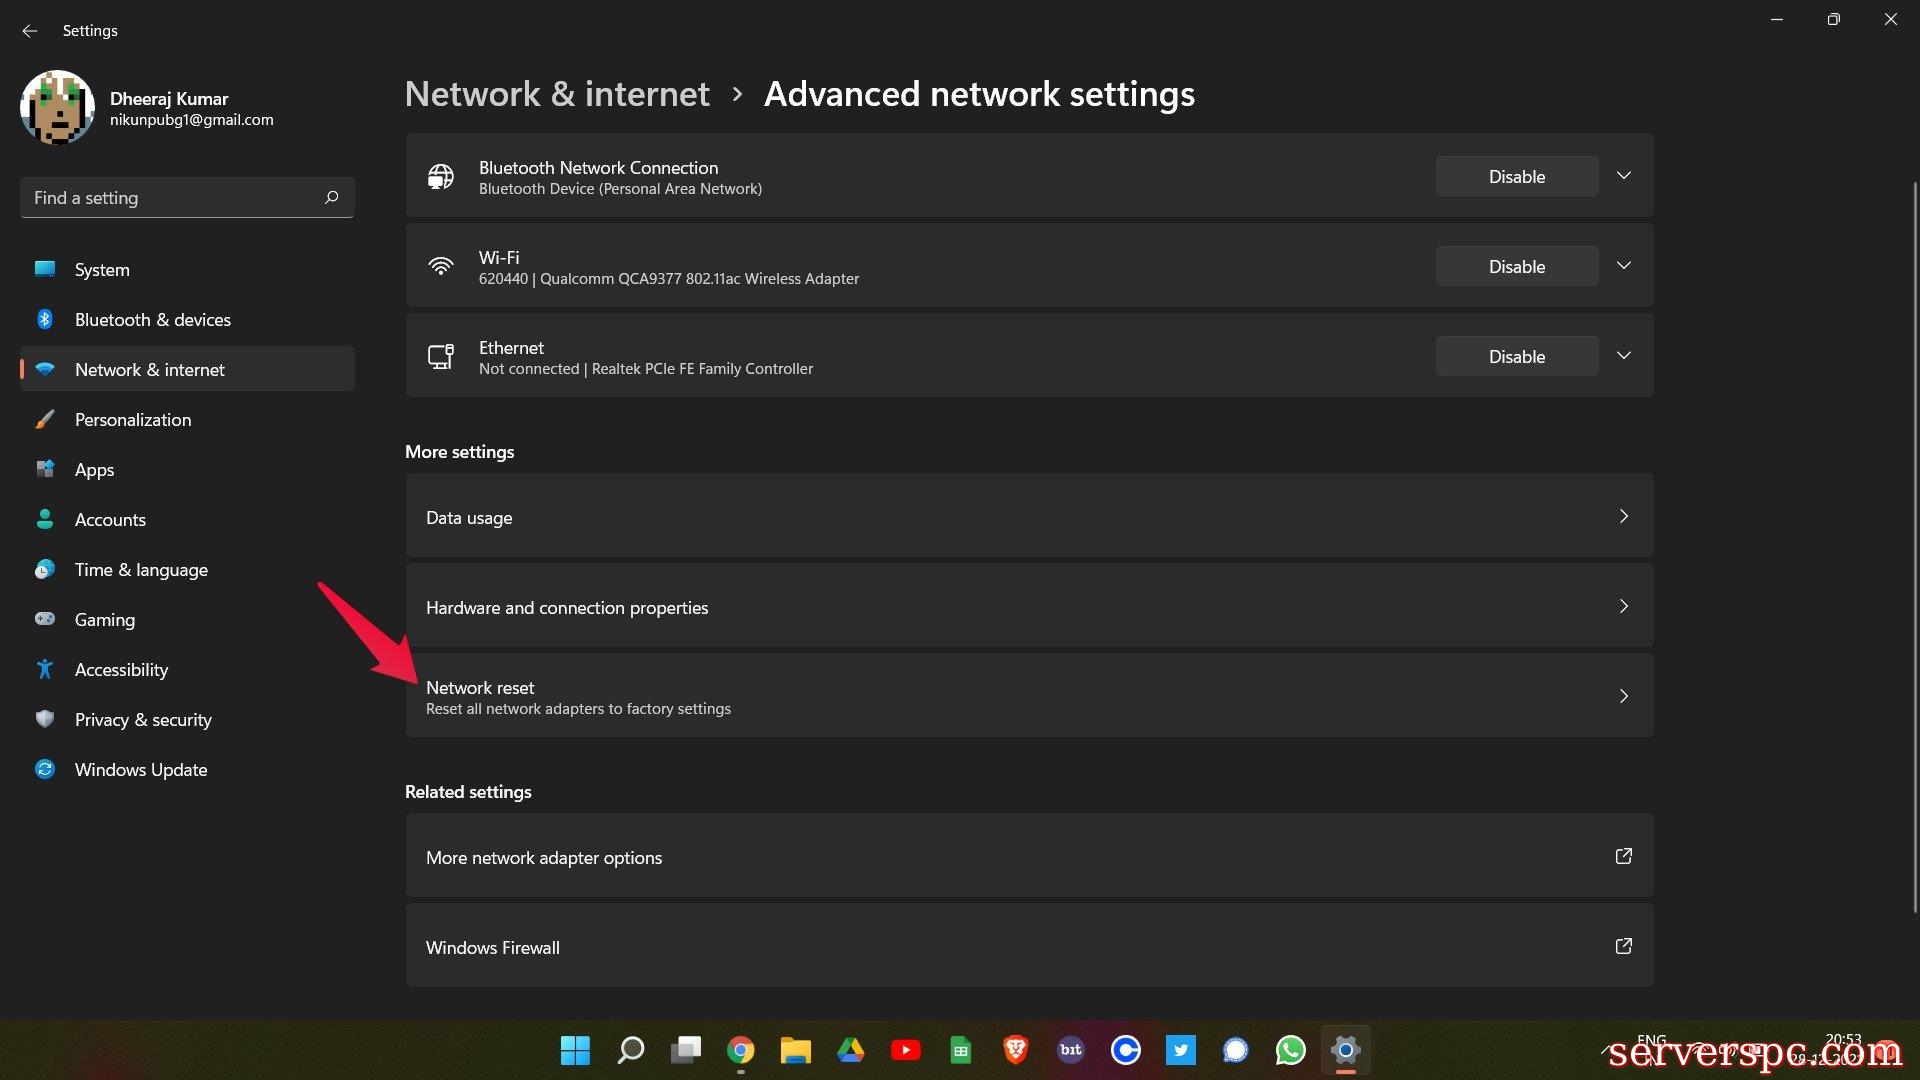Open Privacy & security in sidebar
1920x1080 pixels.
(x=143, y=720)
